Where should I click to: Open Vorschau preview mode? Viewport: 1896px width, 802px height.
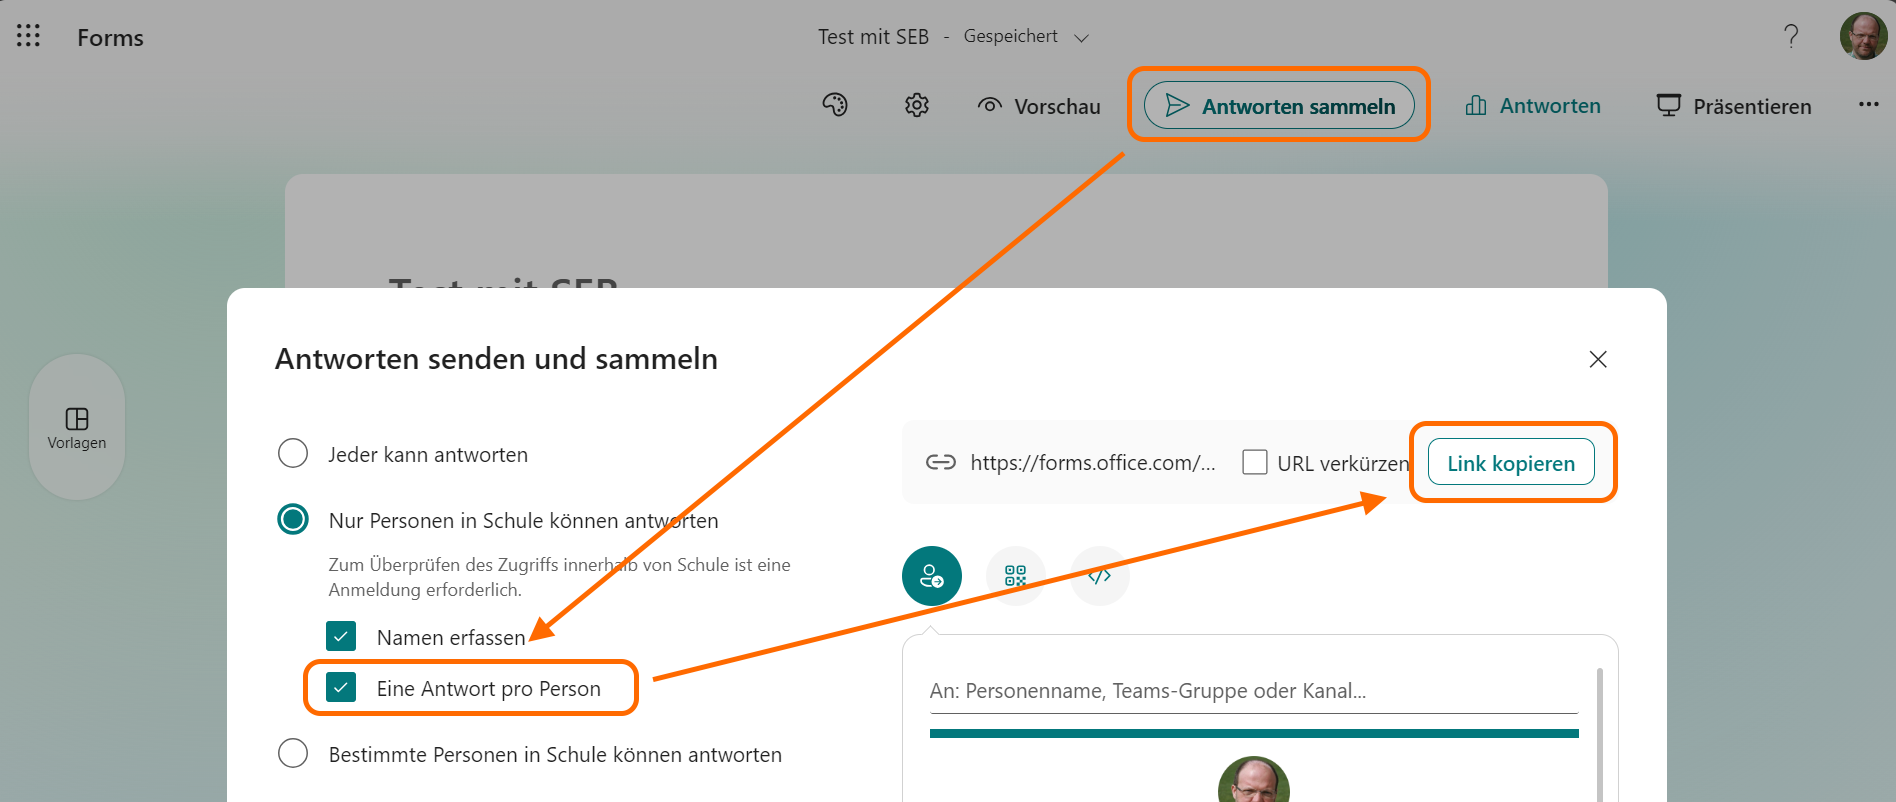(x=1039, y=106)
